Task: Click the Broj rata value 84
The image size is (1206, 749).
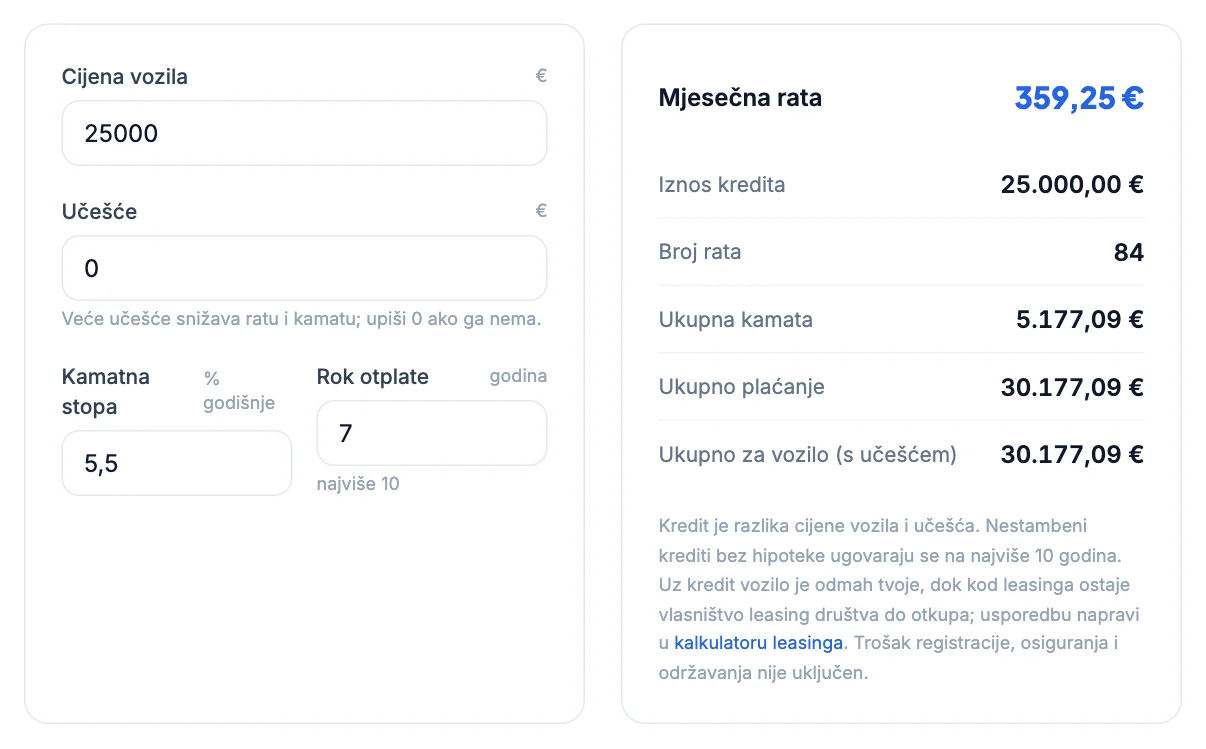Action: (x=1129, y=252)
